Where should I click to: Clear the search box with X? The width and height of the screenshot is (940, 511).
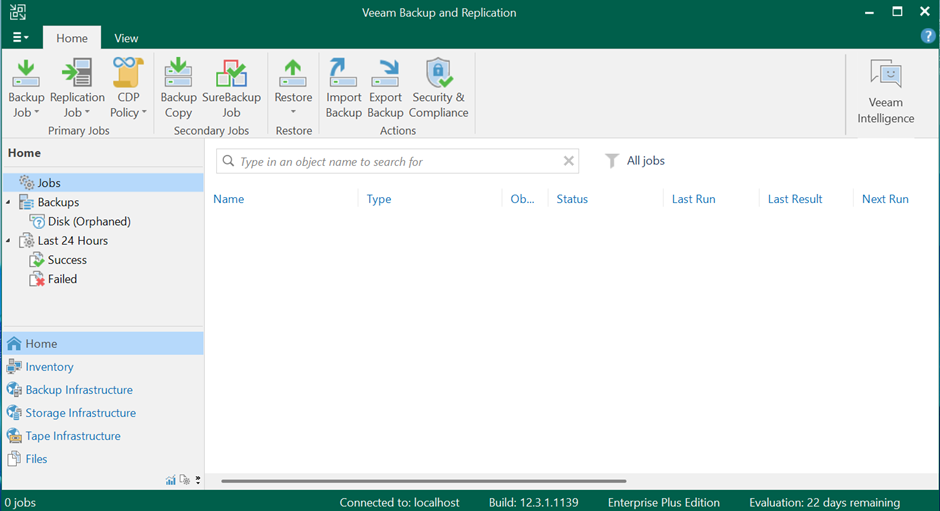point(568,161)
